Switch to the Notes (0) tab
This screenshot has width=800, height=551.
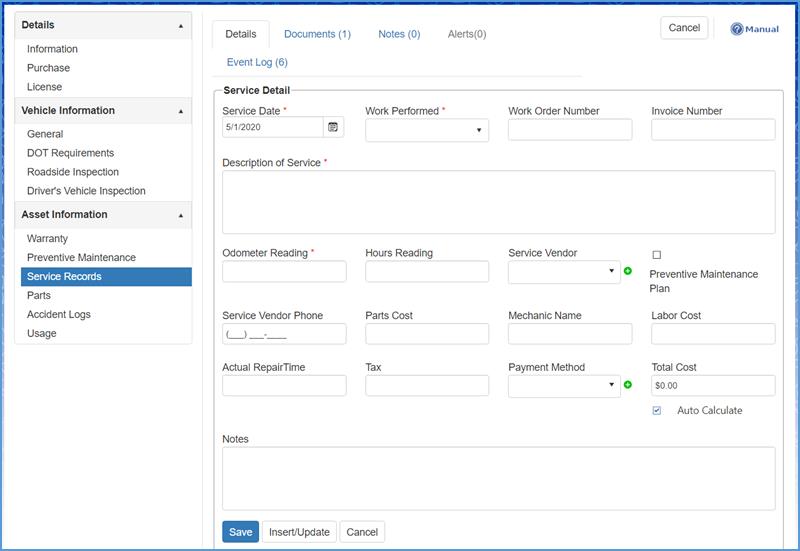tap(399, 34)
